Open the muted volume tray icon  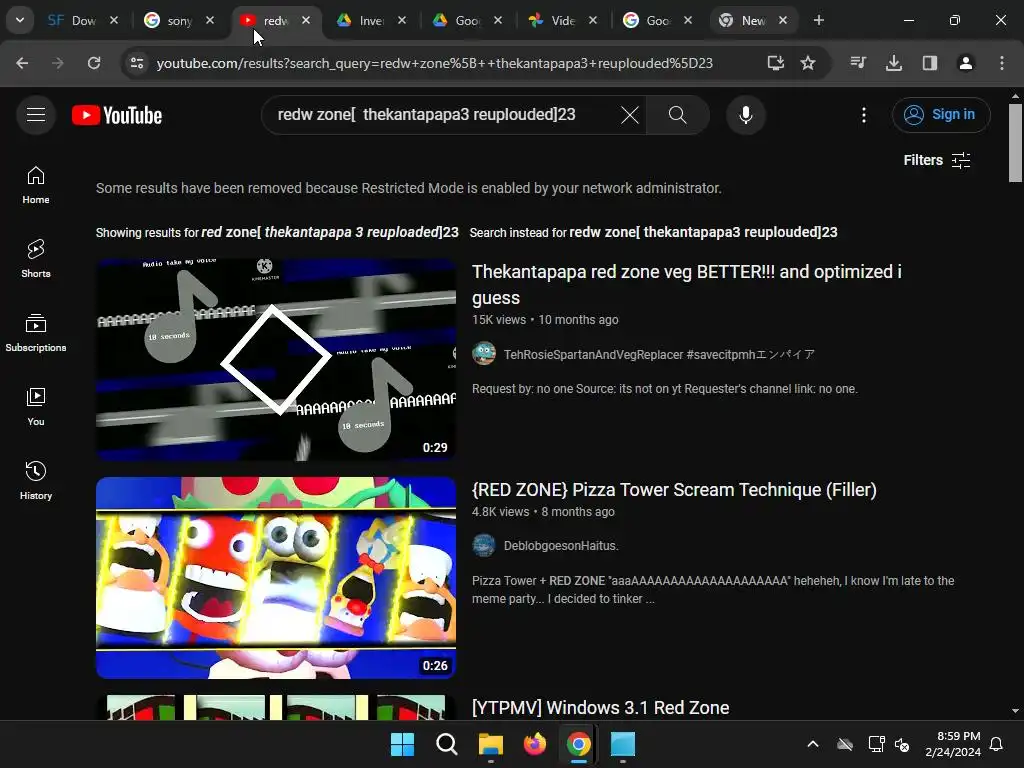click(902, 744)
